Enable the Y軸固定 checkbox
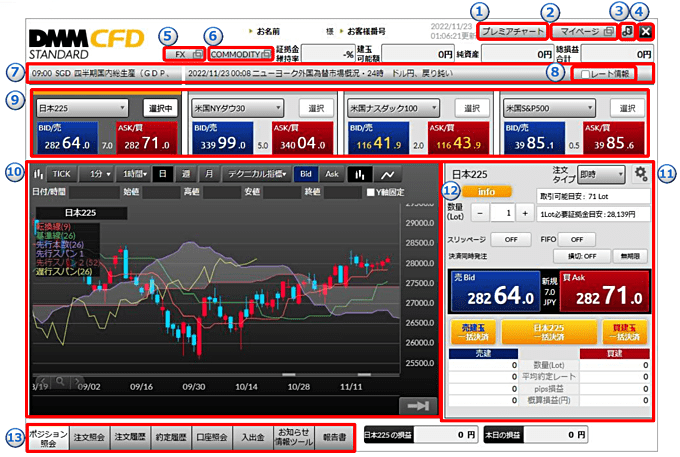The height and width of the screenshot is (457, 680). point(370,192)
